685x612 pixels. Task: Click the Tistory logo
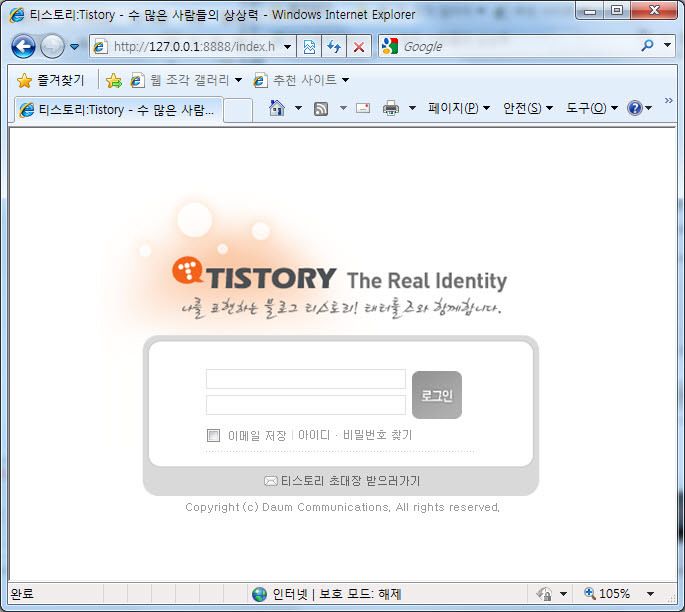(x=254, y=274)
